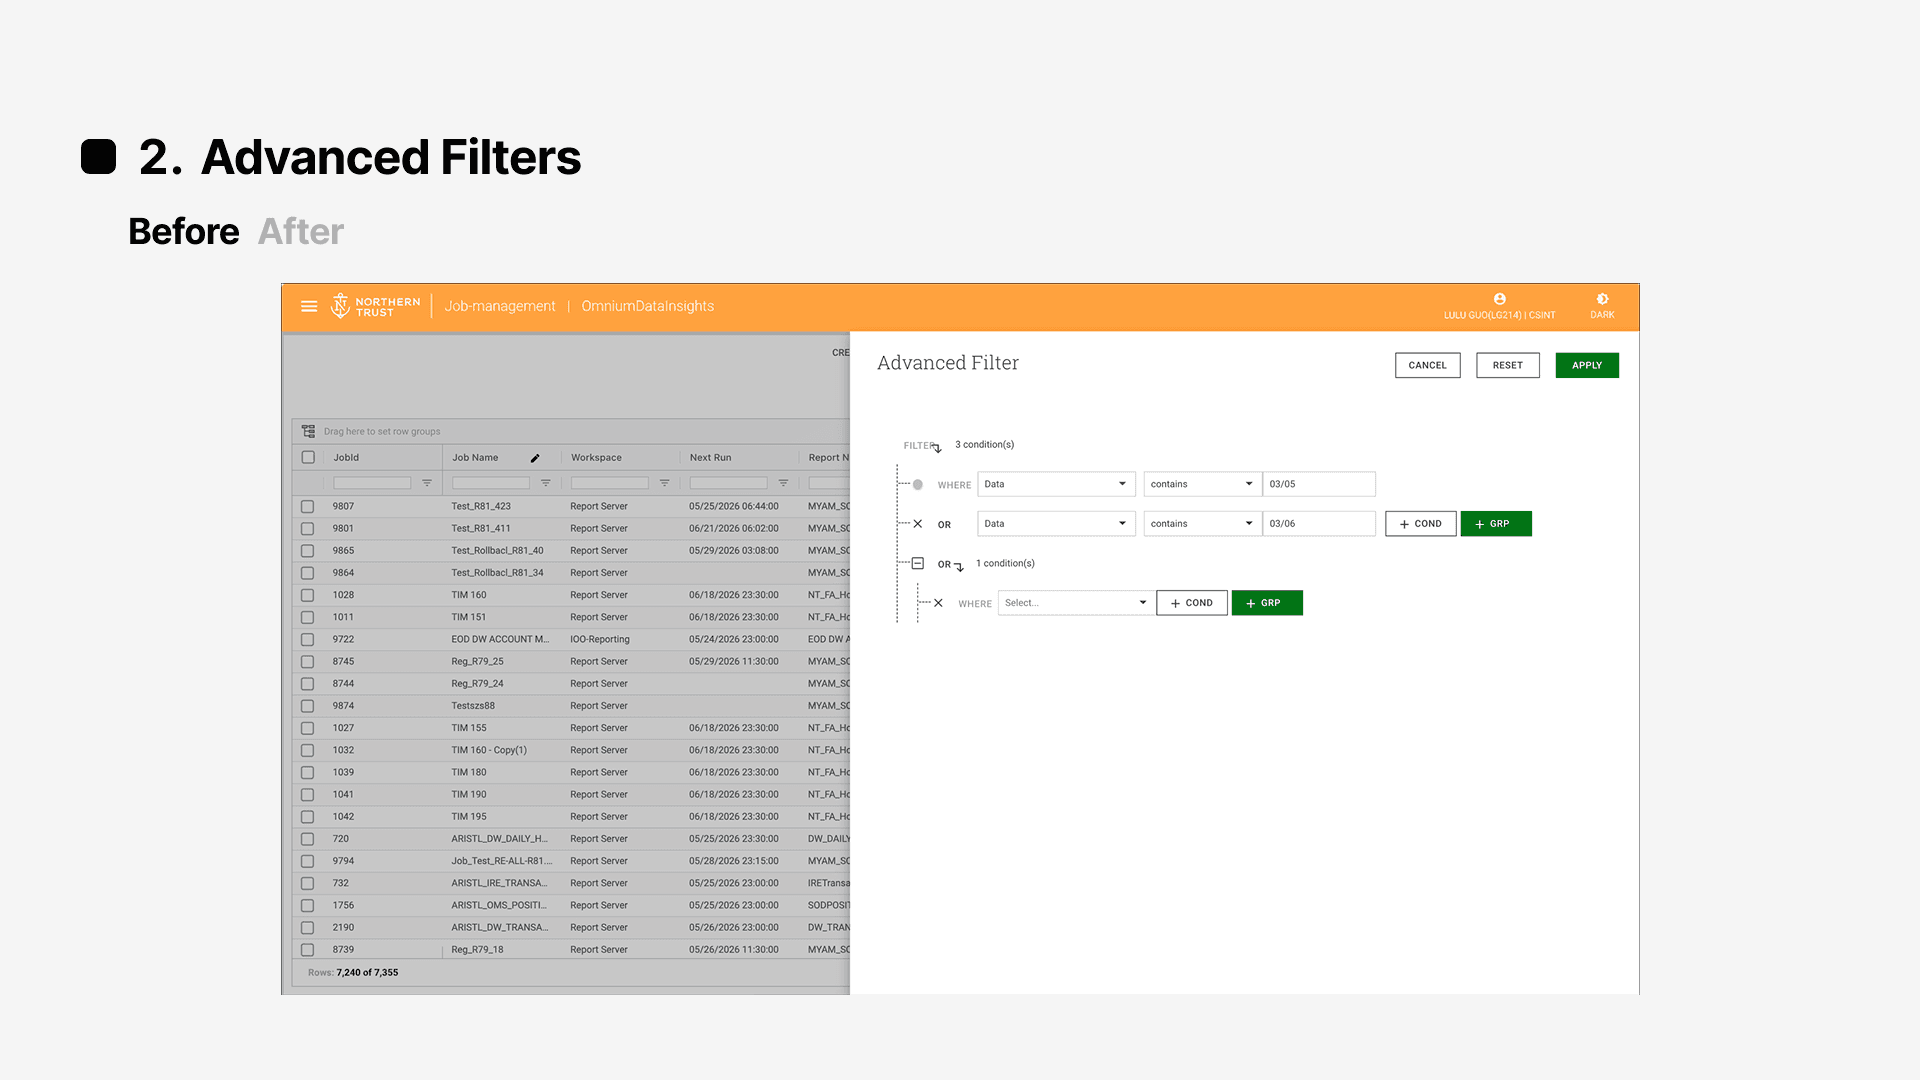Open the Data field dropdown in OR row
This screenshot has height=1080, width=1920.
tap(1056, 524)
